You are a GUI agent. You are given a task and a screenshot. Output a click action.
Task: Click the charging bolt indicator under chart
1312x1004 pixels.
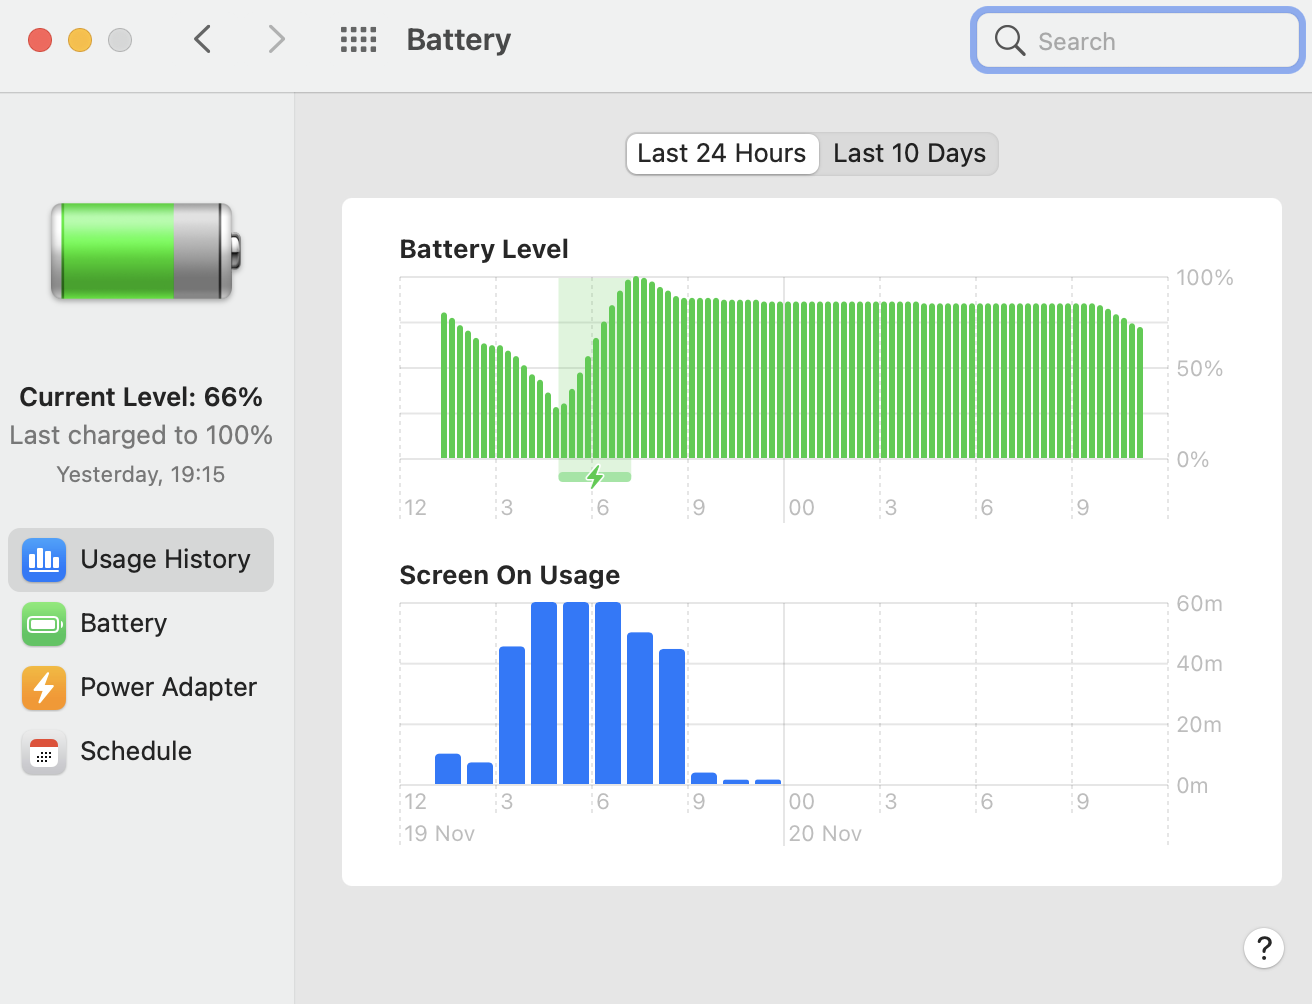595,477
